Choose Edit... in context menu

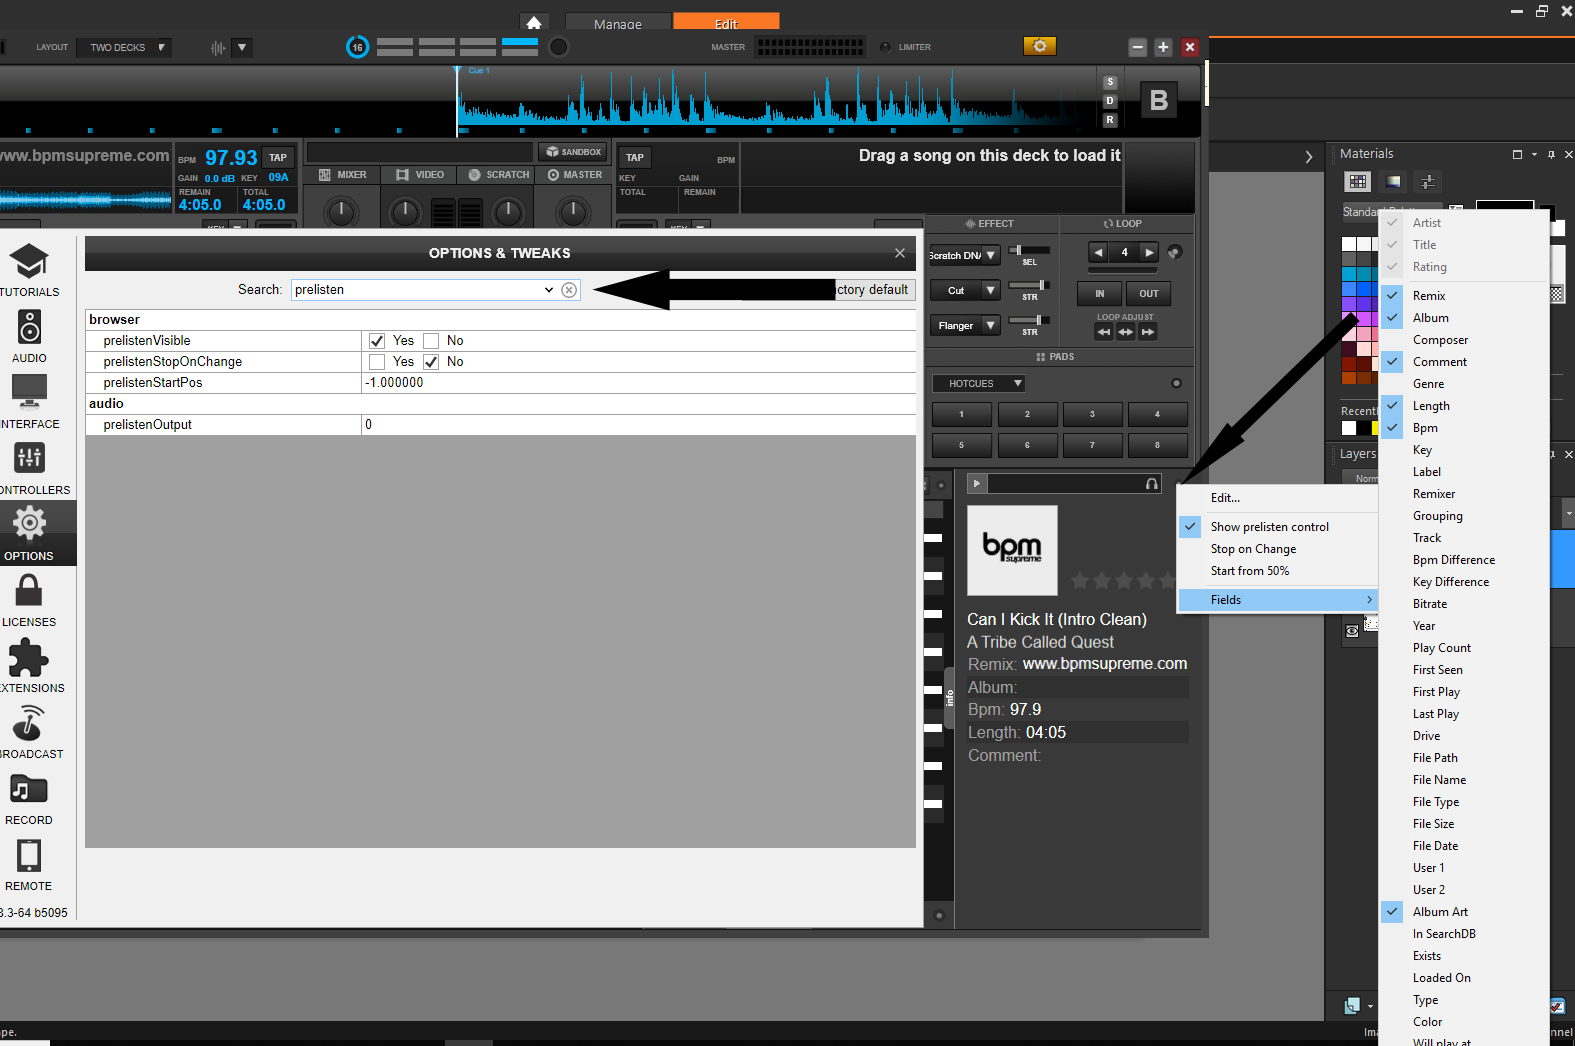click(1278, 498)
